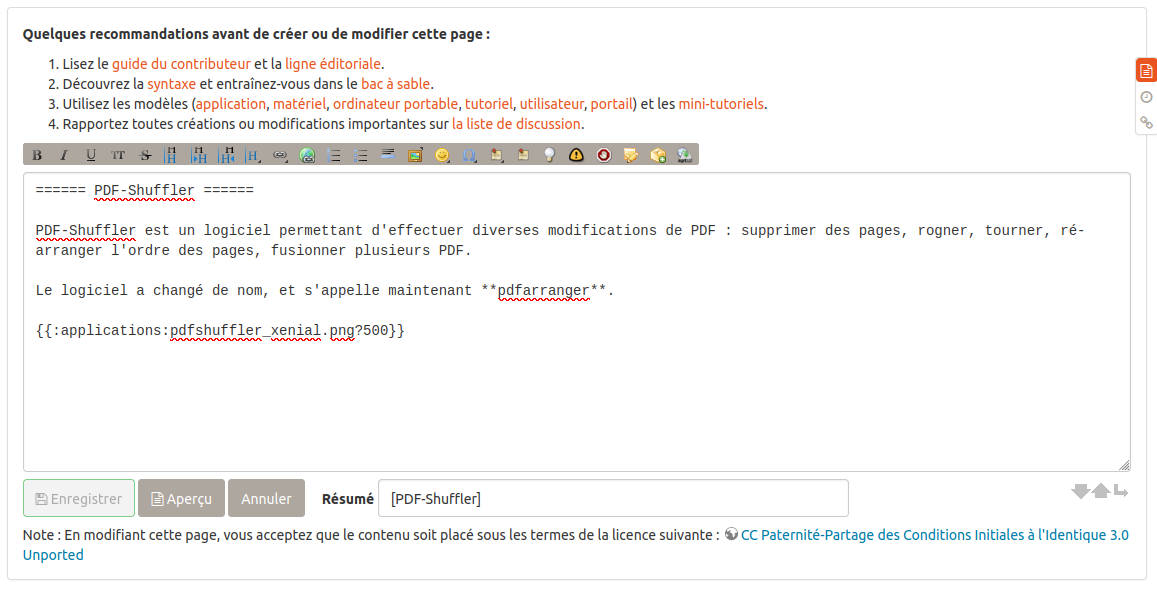The width and height of the screenshot is (1157, 593).
Task: Open the CC Paternité-Partage license link
Action: click(x=934, y=535)
